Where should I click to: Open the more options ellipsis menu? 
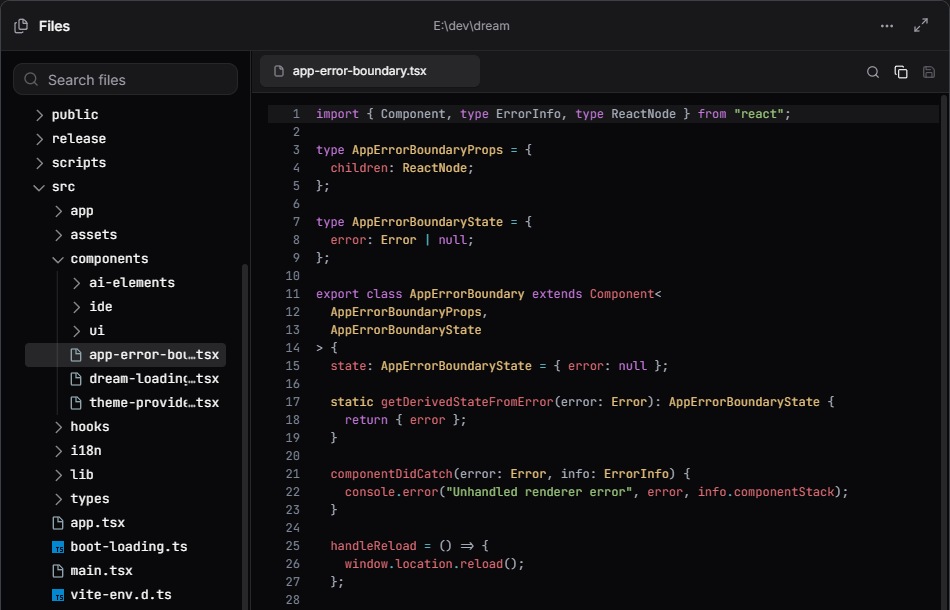click(x=887, y=26)
